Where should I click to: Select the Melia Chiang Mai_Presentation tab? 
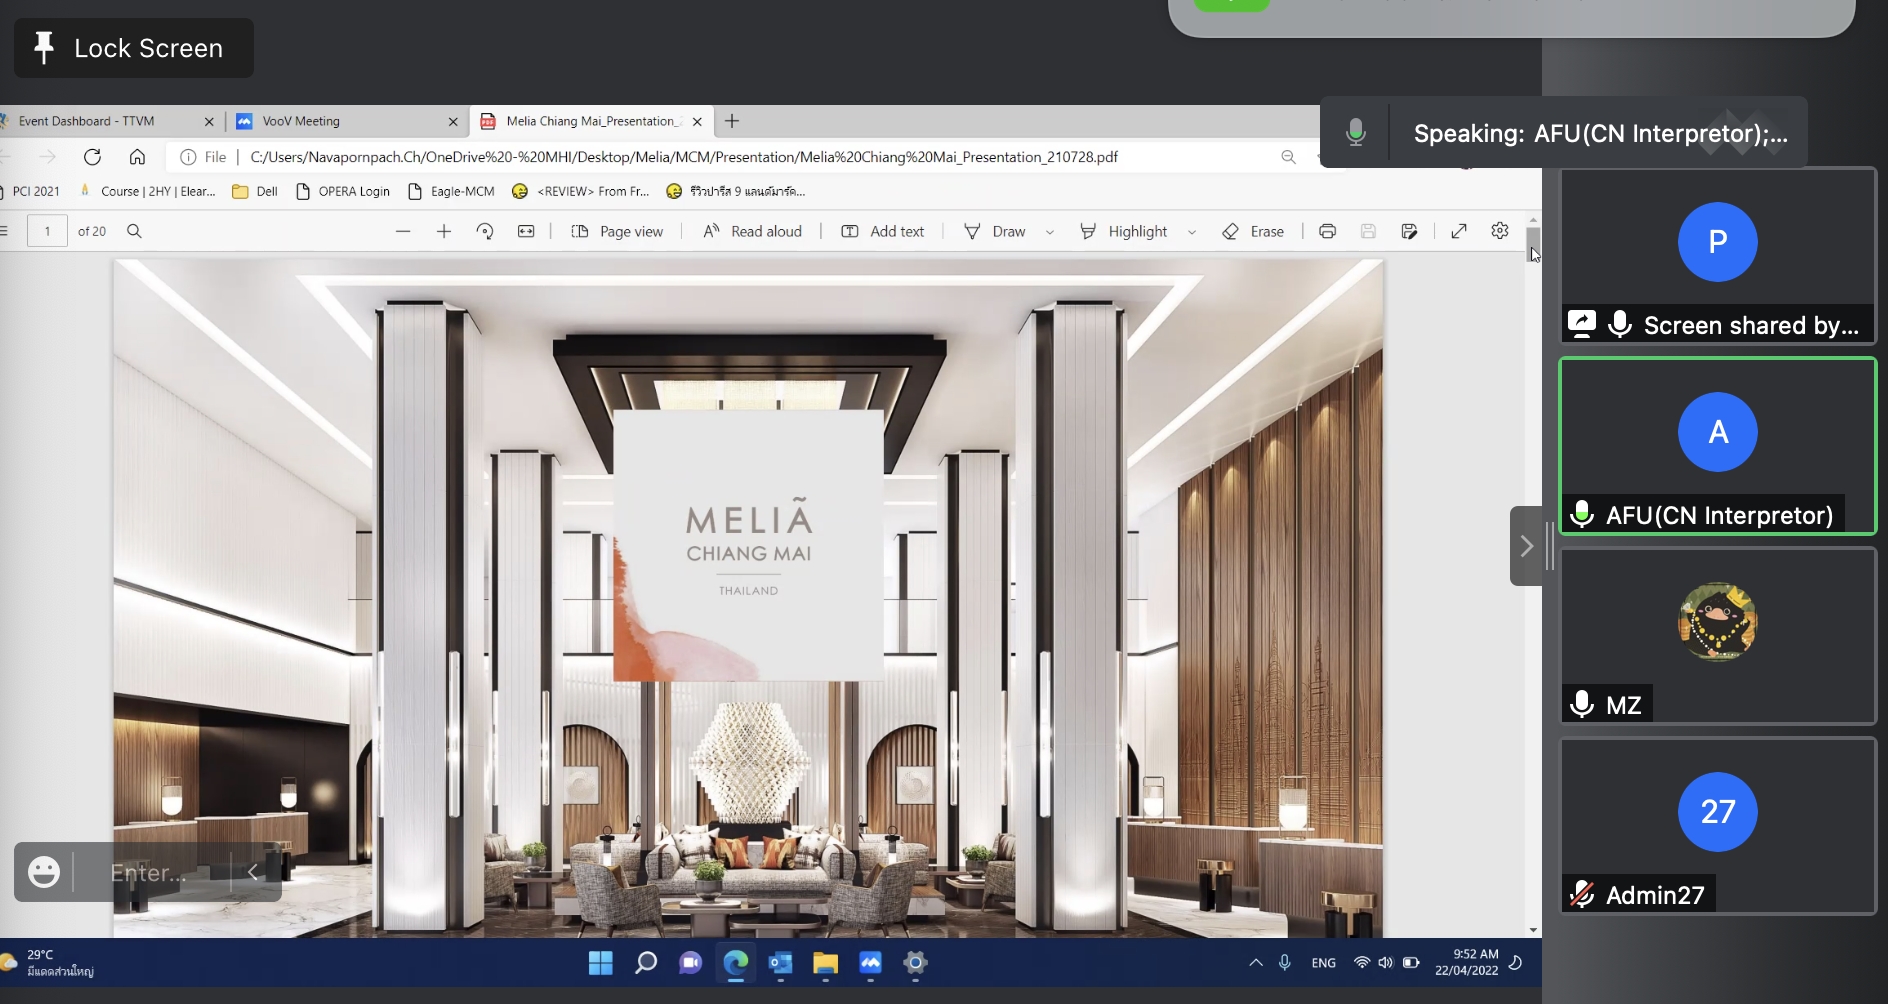590,121
